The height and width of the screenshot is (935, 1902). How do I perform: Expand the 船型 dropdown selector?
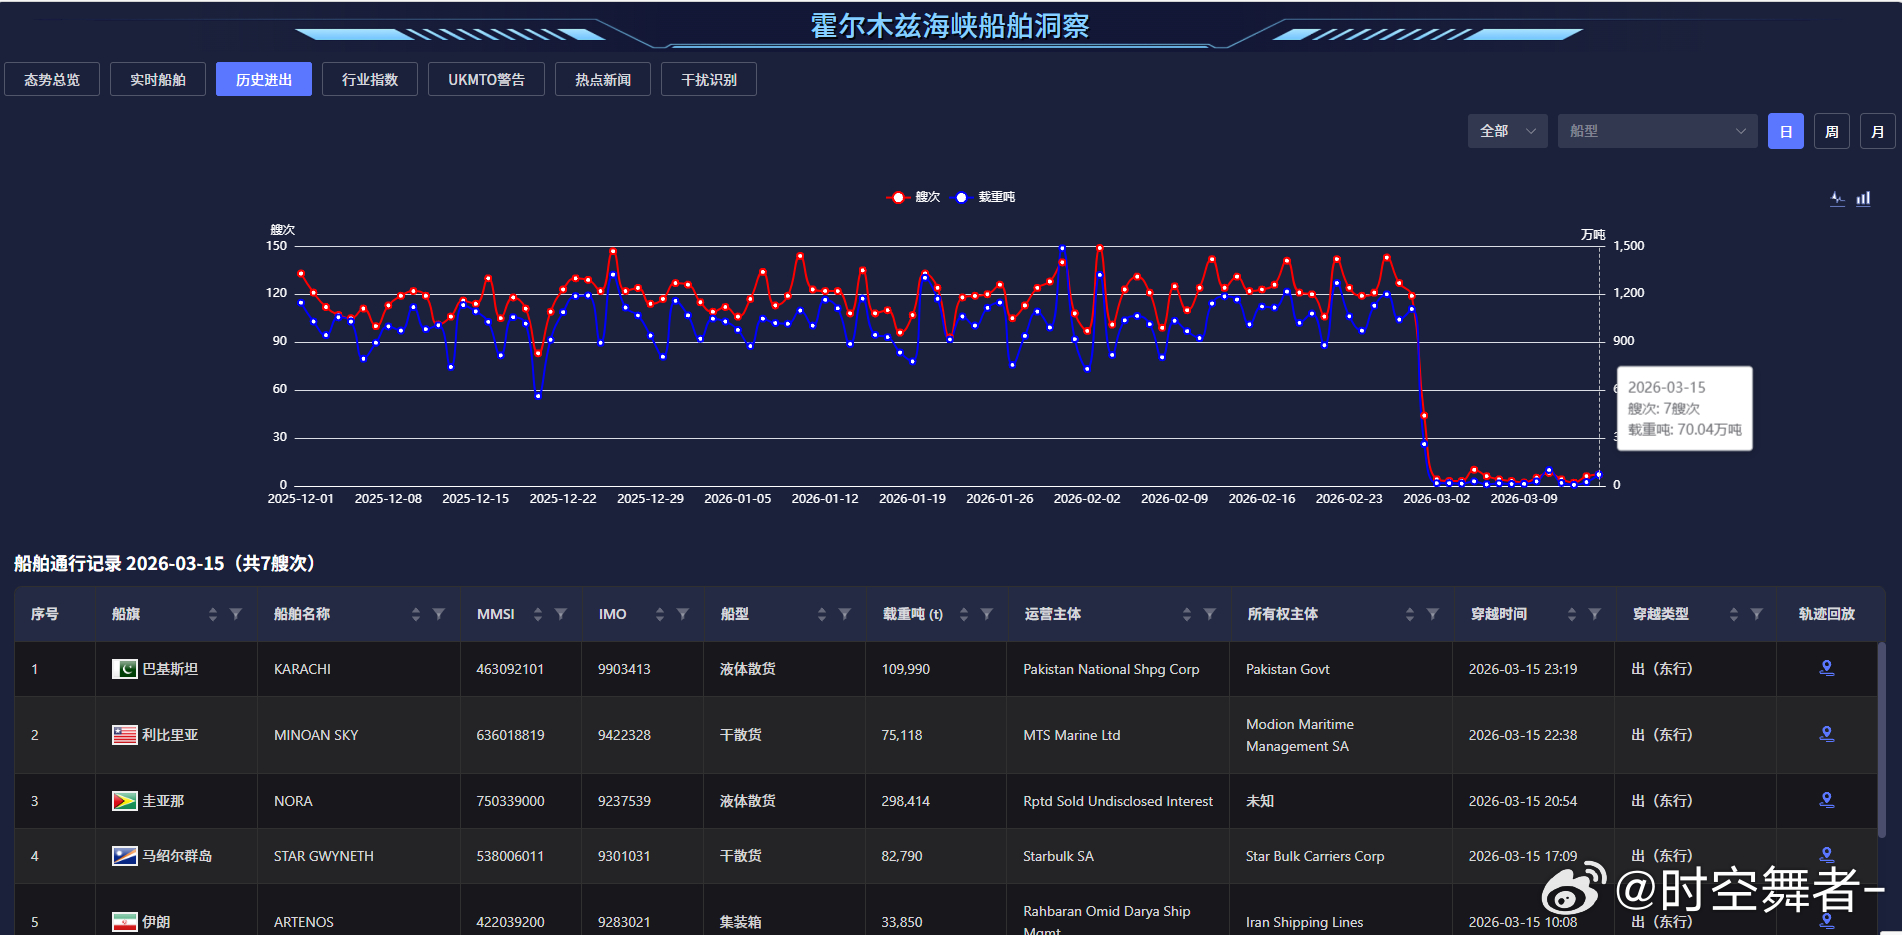1657,131
